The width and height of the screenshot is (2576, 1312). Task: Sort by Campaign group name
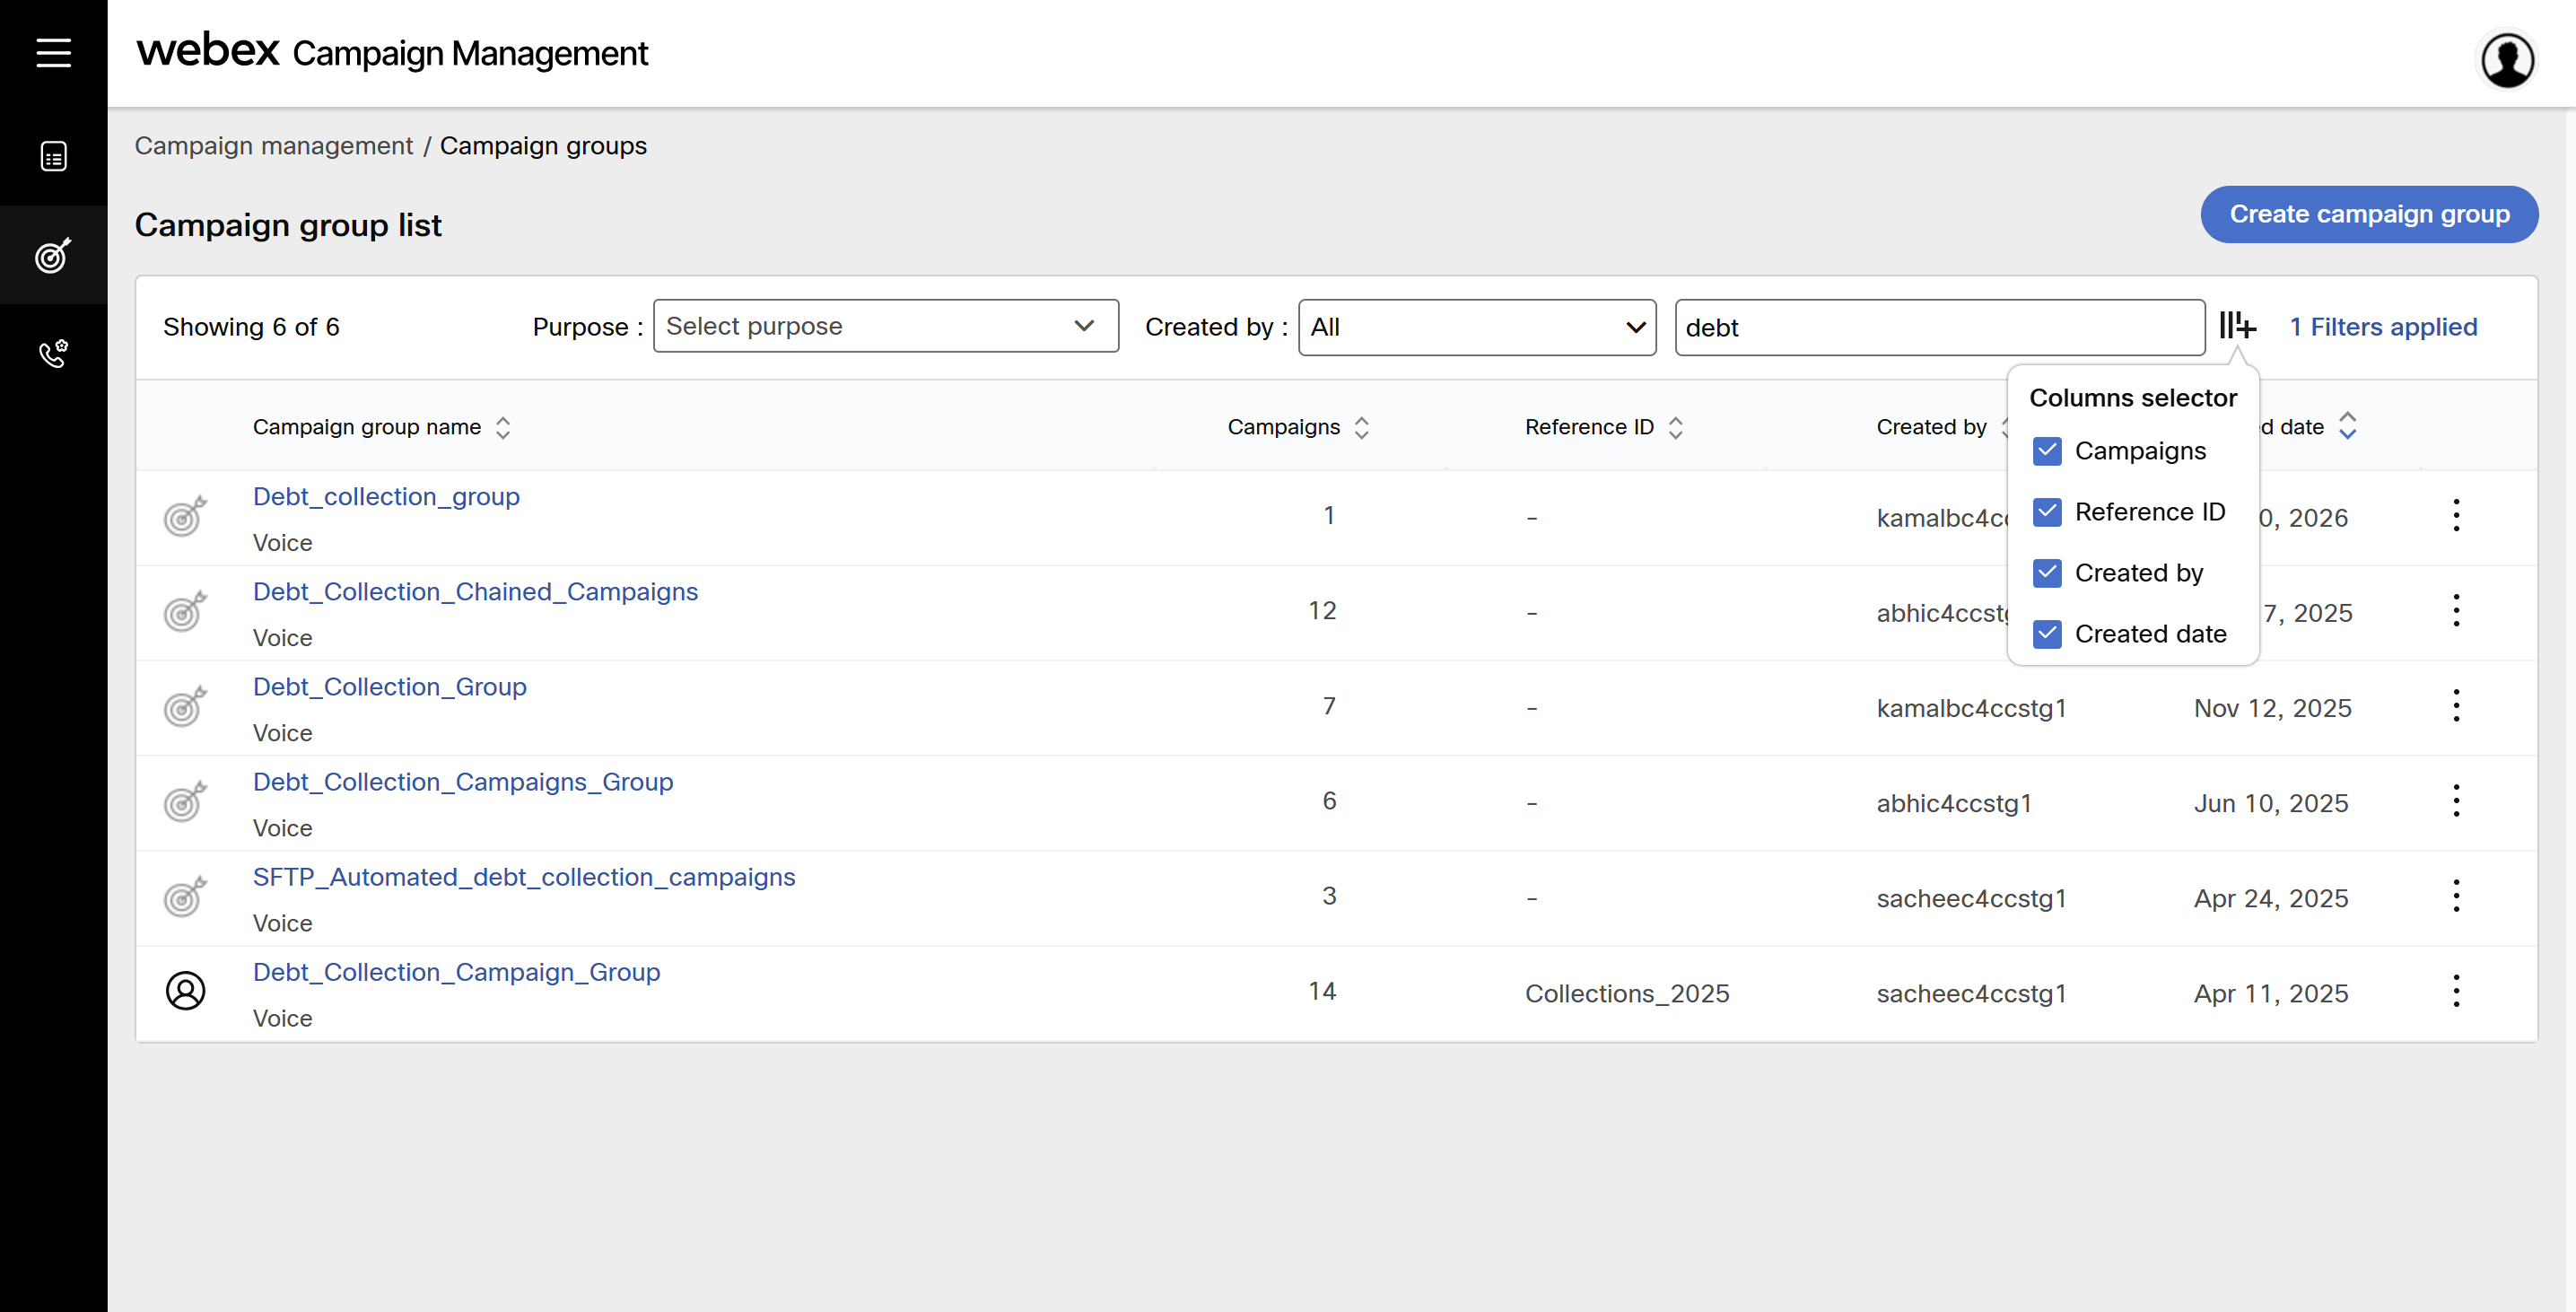503,427
